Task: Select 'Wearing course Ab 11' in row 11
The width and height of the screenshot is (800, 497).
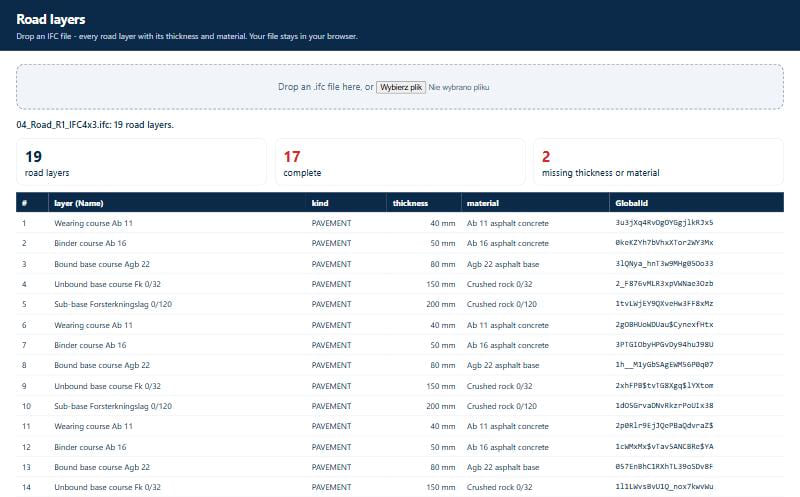Action: click(93, 426)
